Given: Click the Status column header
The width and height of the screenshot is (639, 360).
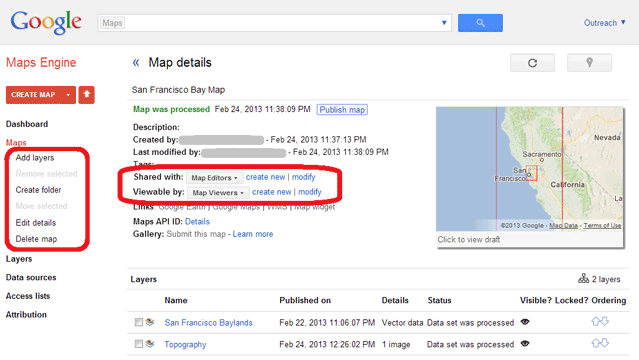Looking at the screenshot, I should point(439,300).
